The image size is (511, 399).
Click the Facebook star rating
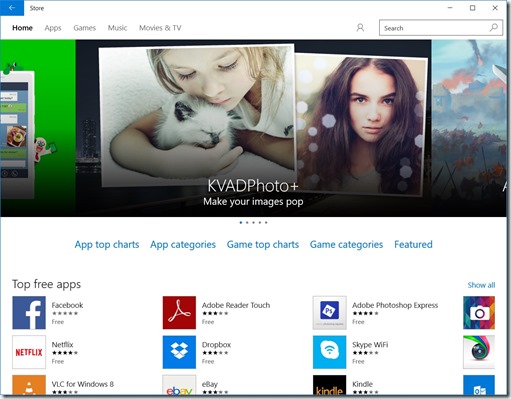pos(65,313)
